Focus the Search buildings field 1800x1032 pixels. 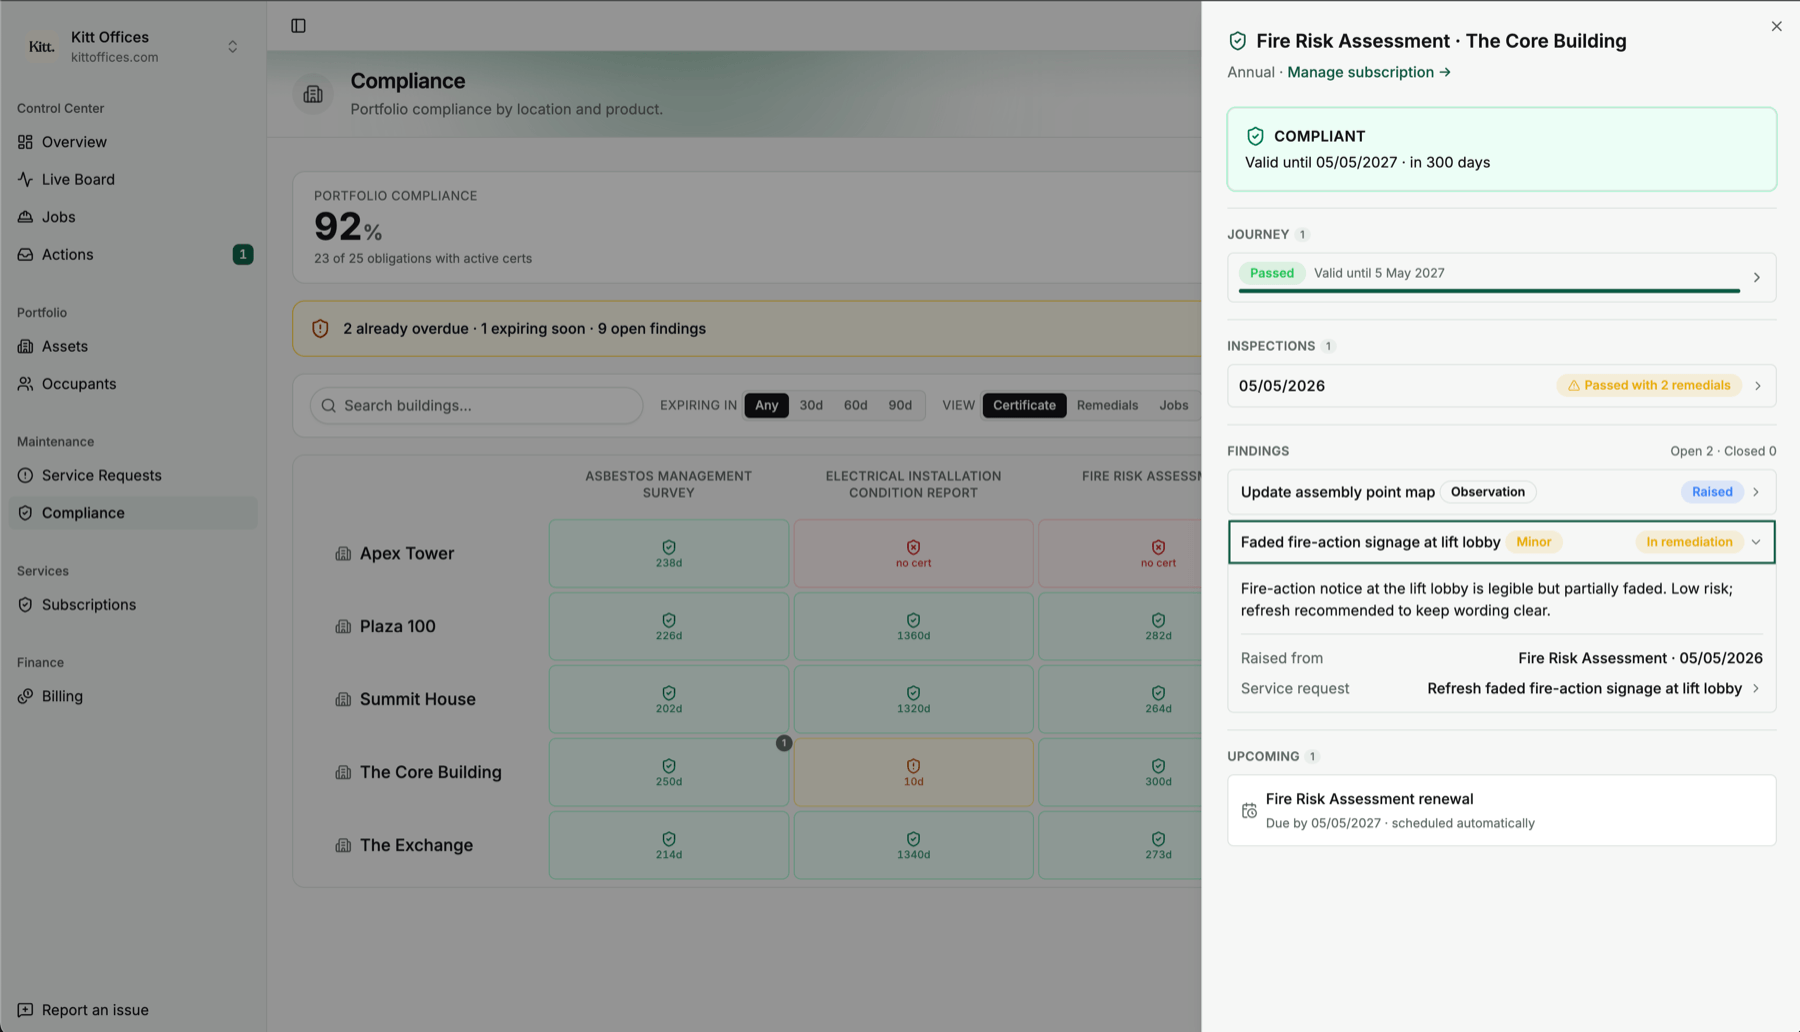[476, 405]
